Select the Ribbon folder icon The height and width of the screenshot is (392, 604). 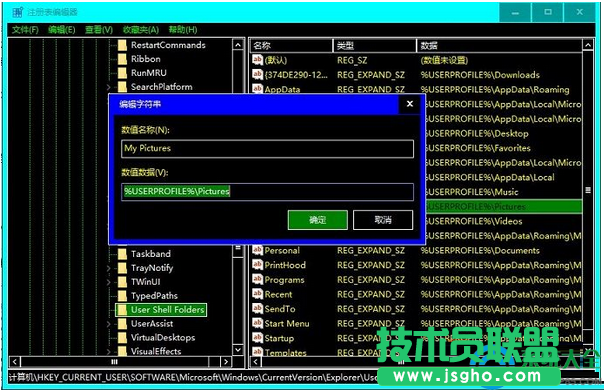(122, 59)
